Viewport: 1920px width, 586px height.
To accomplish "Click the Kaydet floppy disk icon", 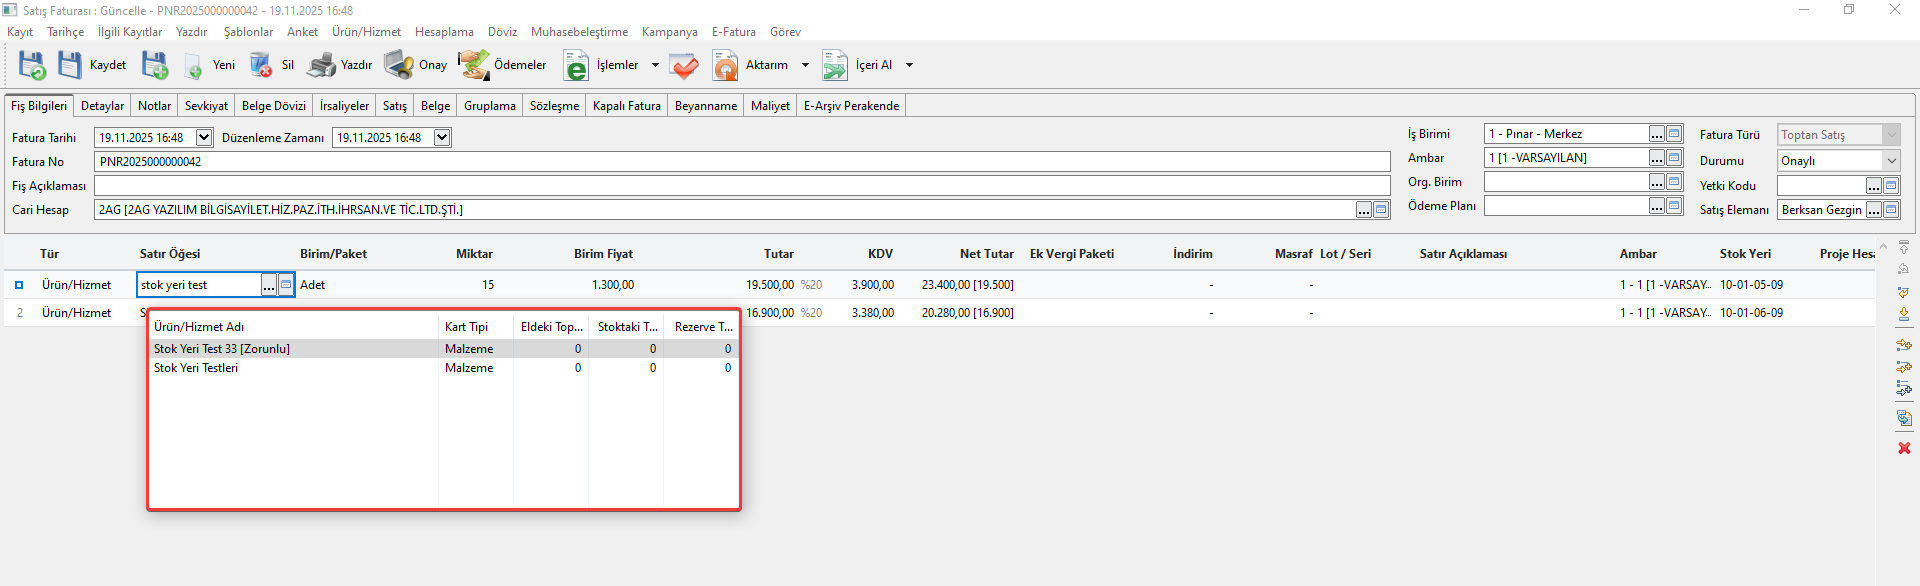I will coord(69,65).
